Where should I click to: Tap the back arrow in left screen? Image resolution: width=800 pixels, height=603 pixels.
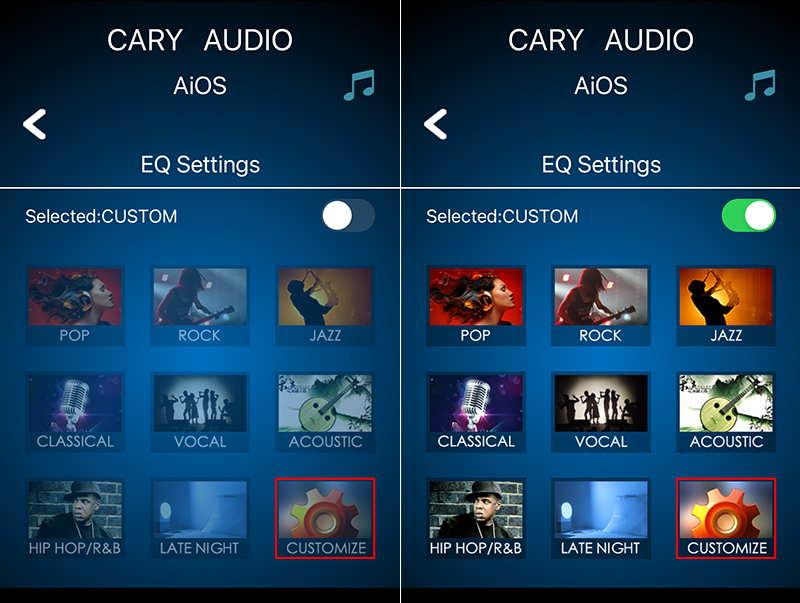(35, 124)
